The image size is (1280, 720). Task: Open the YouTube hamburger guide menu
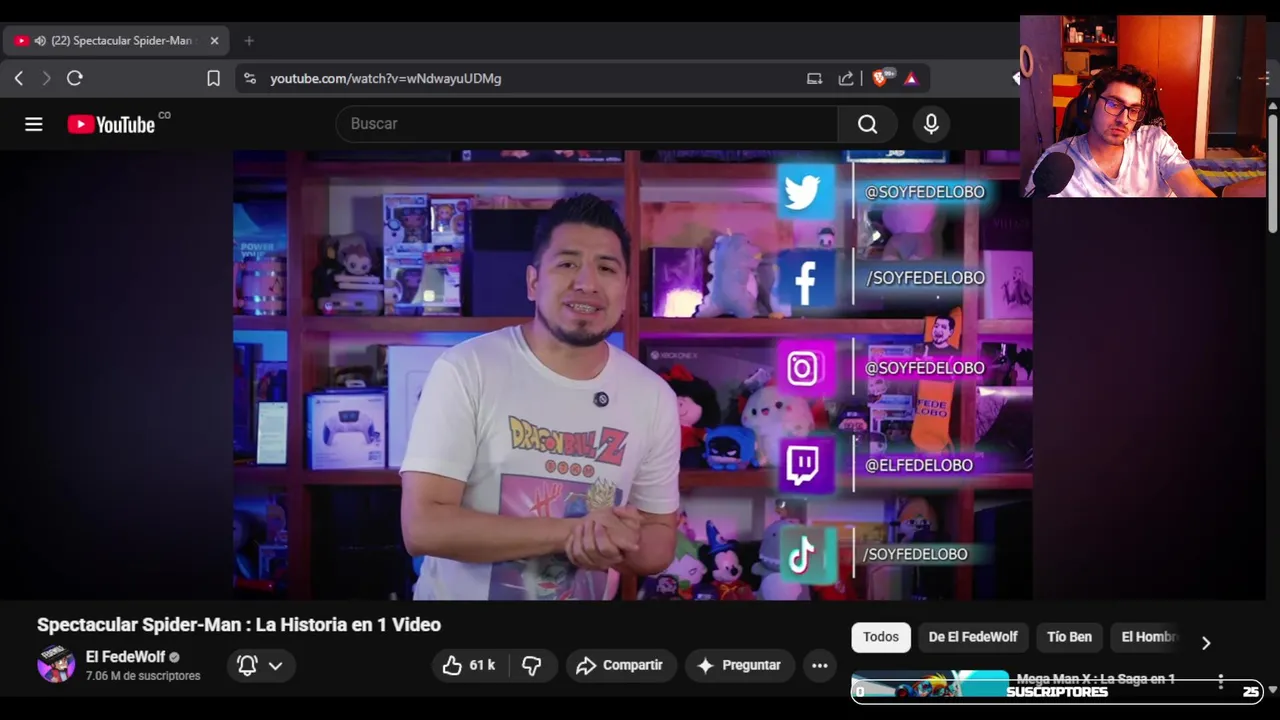pyautogui.click(x=34, y=124)
